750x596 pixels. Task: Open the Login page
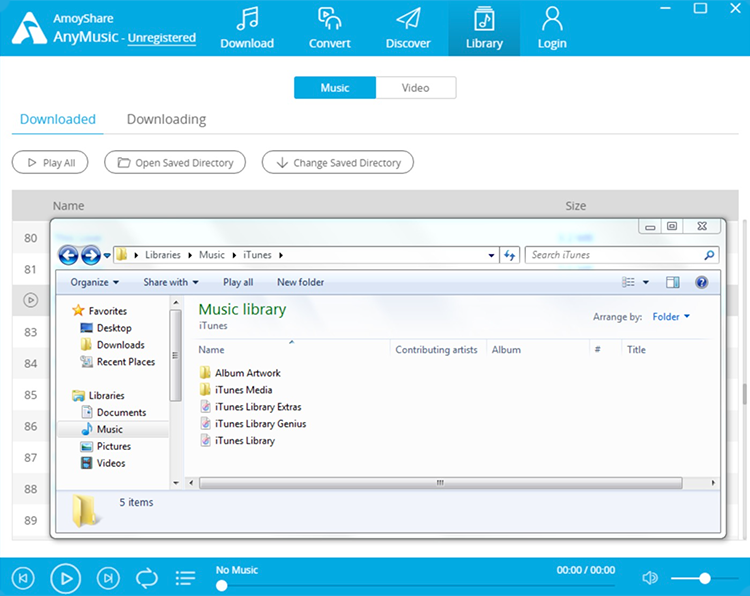tap(552, 29)
